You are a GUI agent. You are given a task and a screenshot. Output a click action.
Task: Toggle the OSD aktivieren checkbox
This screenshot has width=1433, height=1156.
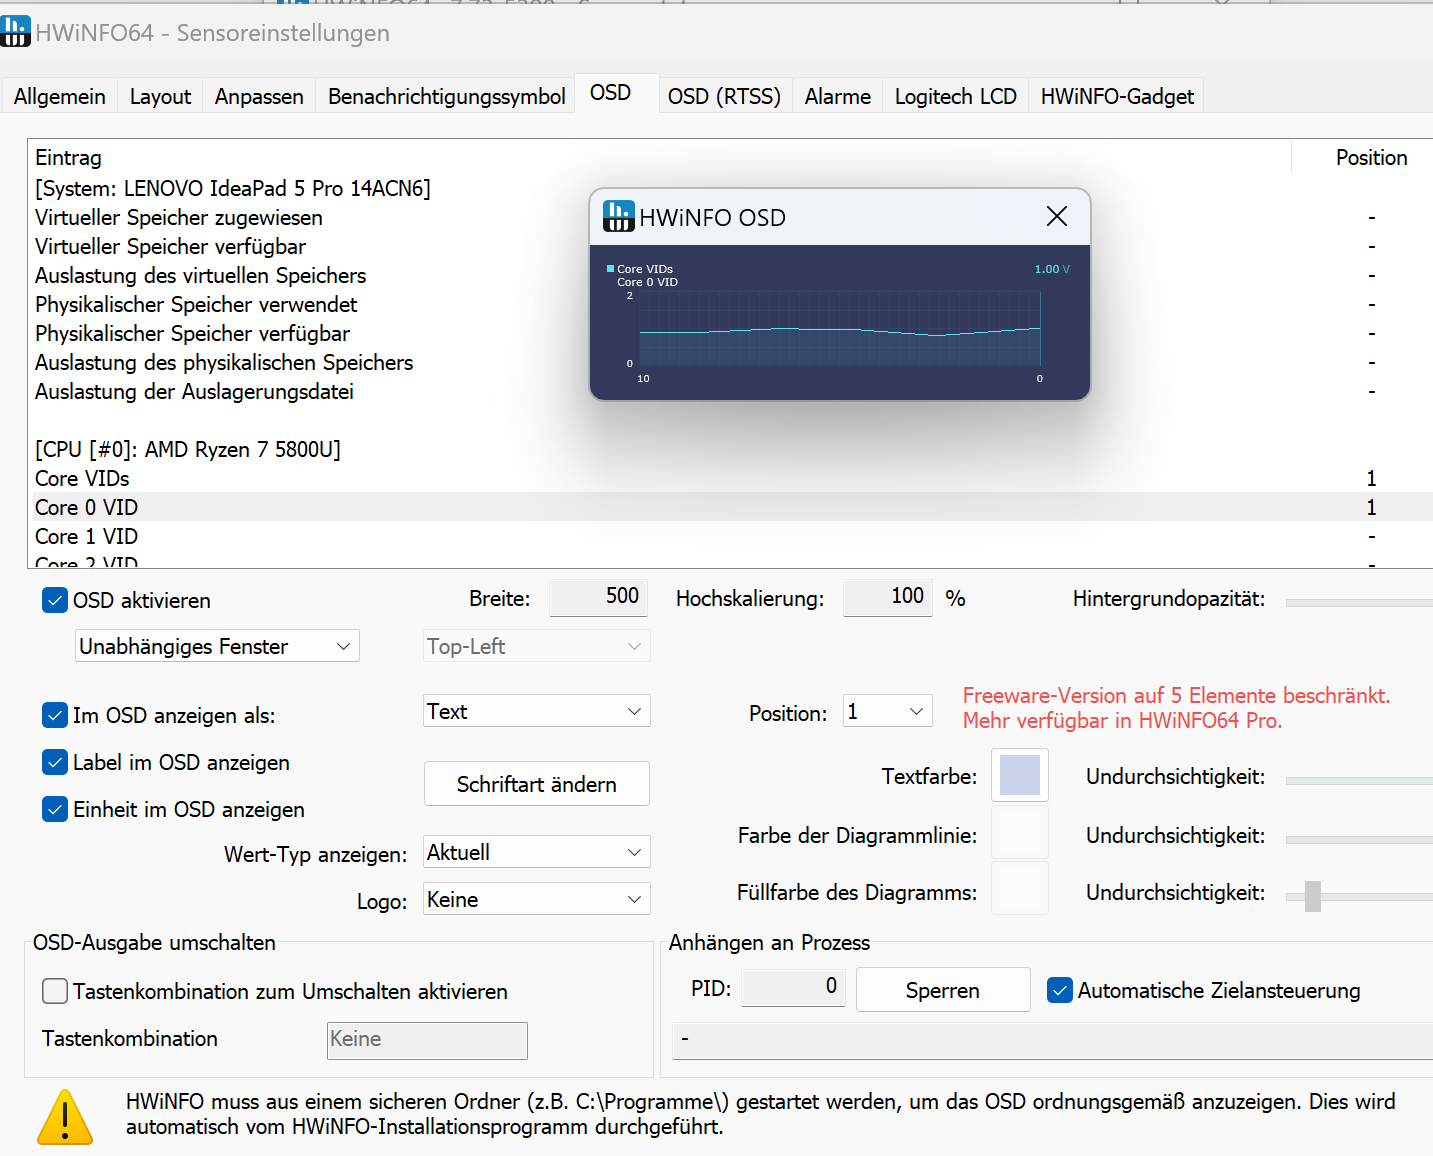pyautogui.click(x=55, y=600)
